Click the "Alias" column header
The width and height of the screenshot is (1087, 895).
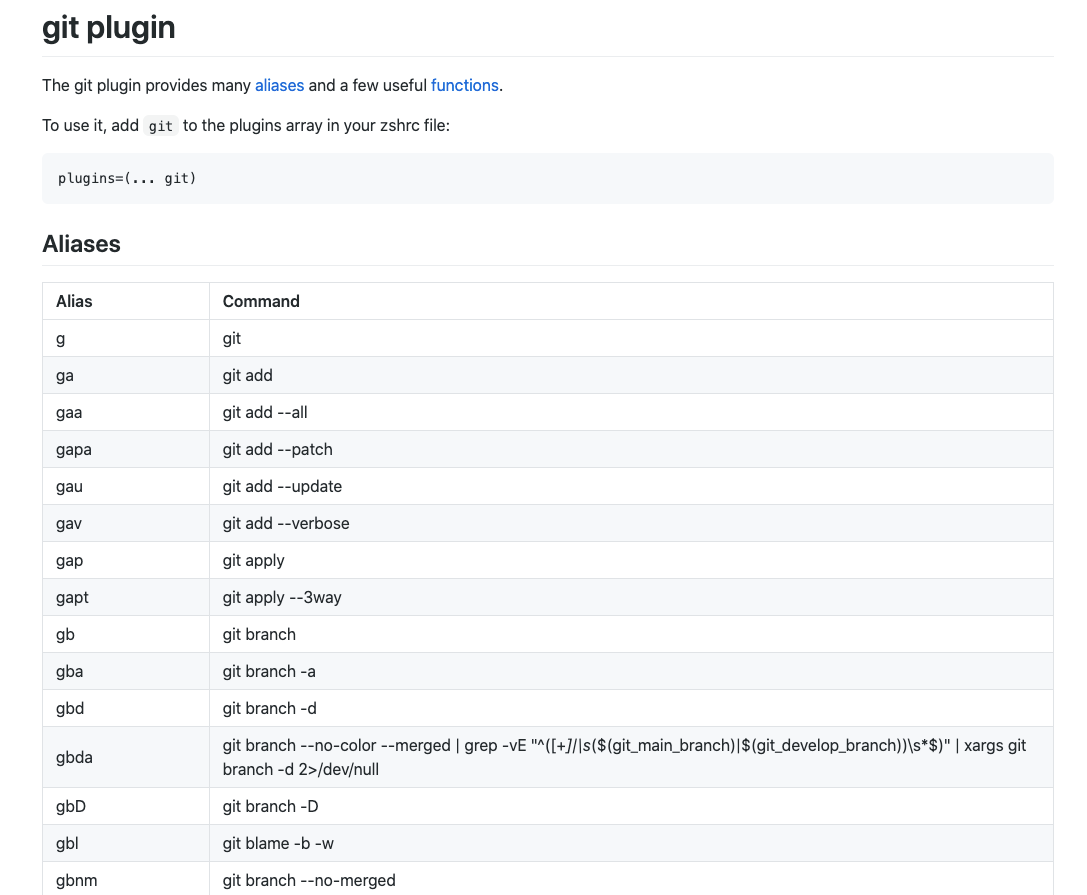pos(75,301)
